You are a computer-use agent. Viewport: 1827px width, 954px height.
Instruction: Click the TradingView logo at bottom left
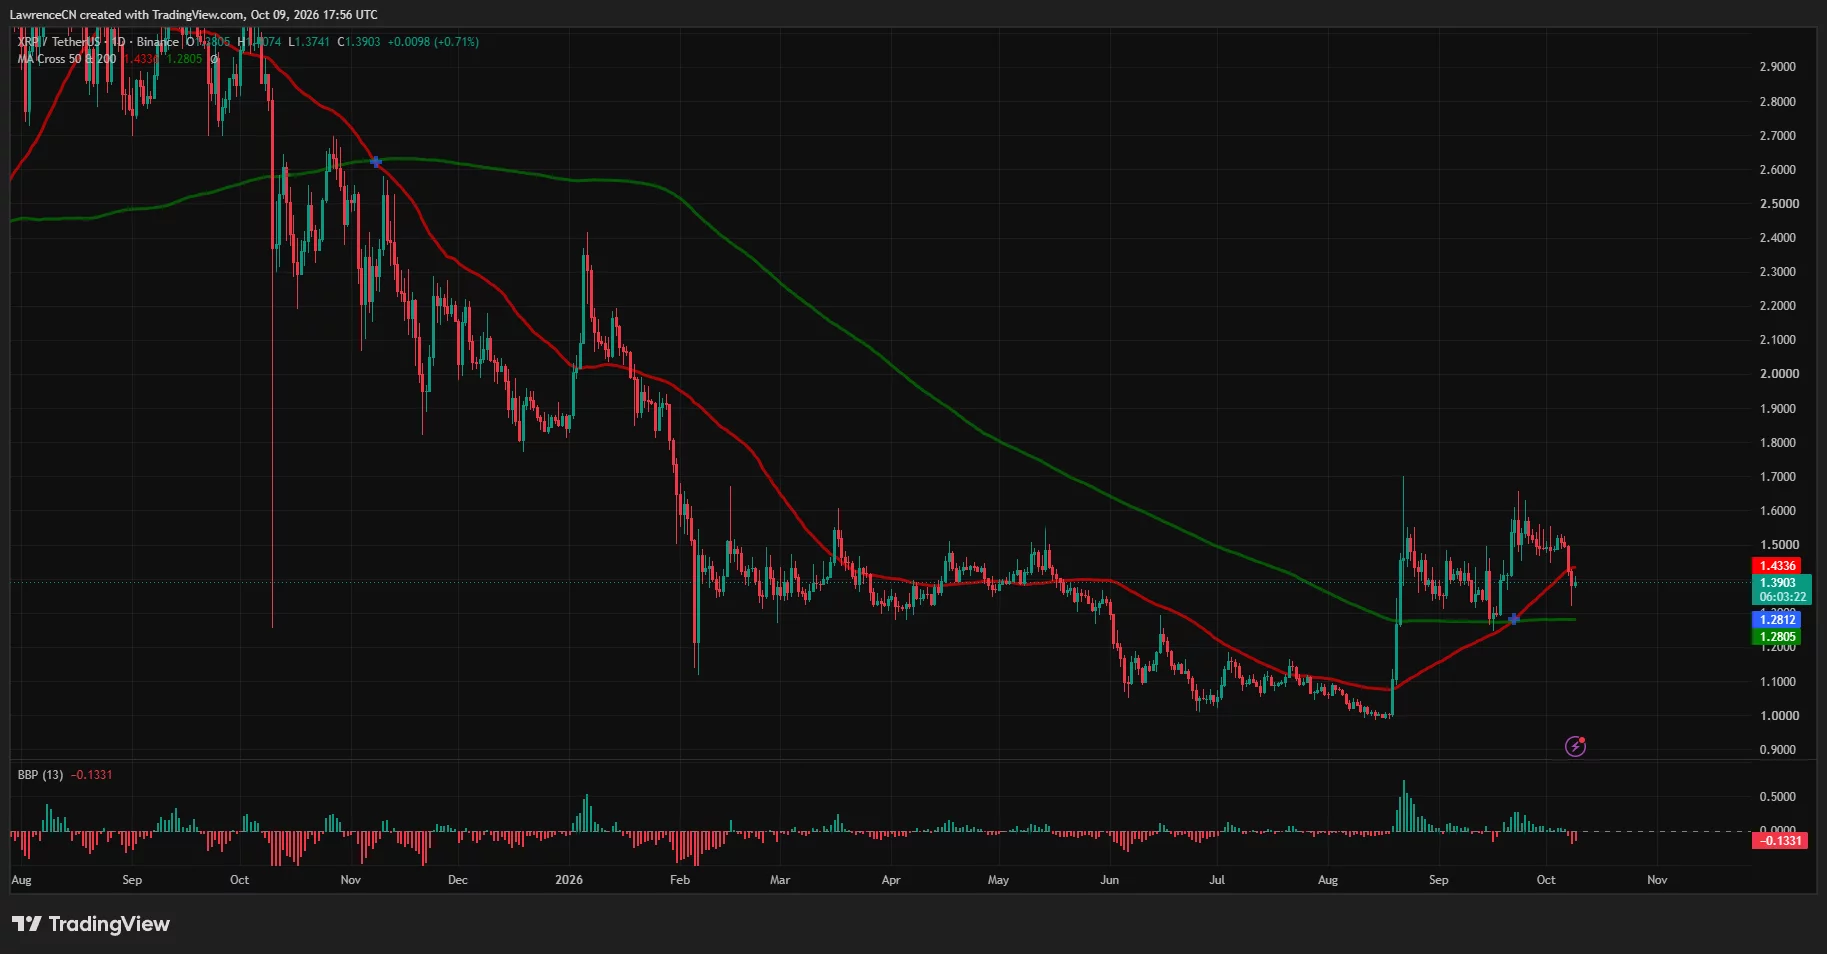[91, 924]
